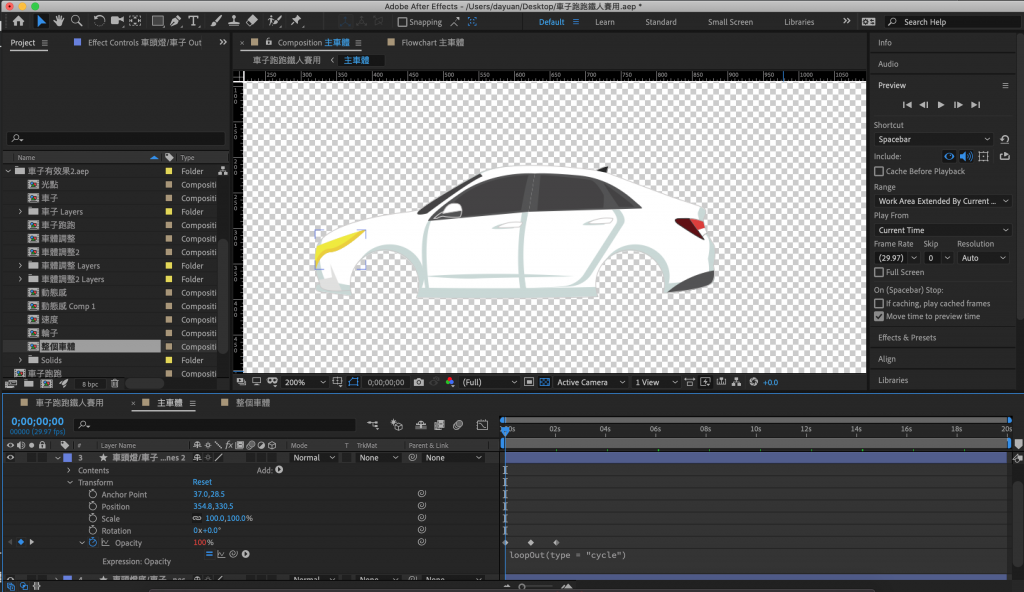Select the Hand tool
The width and height of the screenshot is (1024, 592).
coord(58,21)
